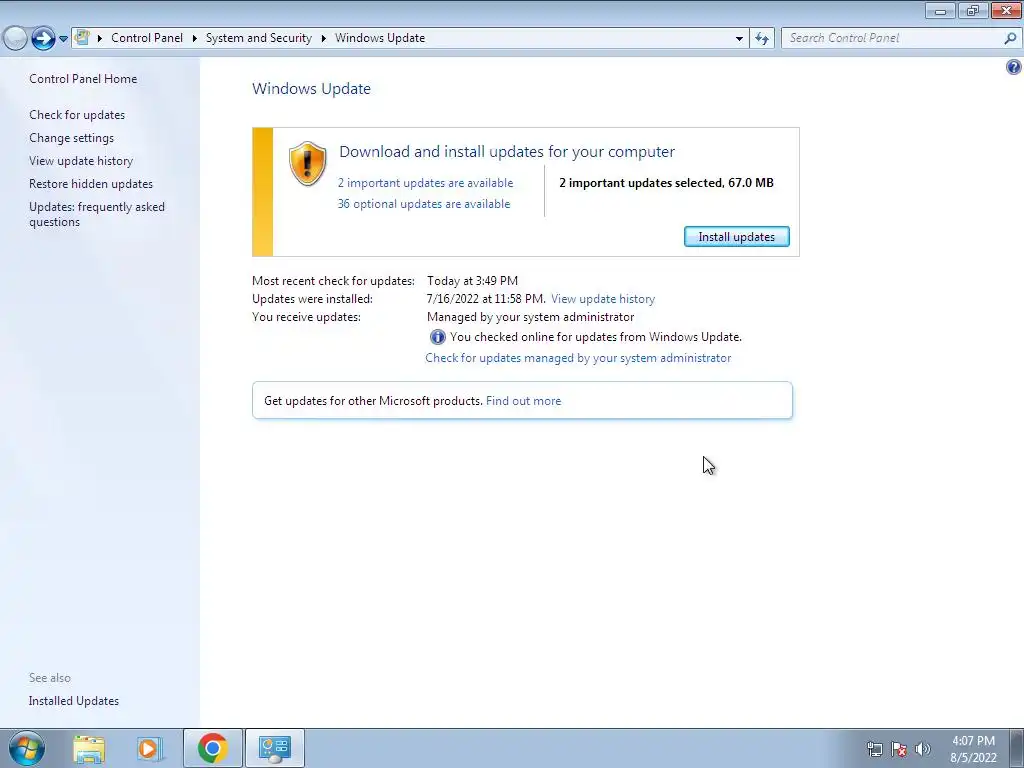Click the Refresh button next to address bar
1024x768 pixels.
click(x=762, y=39)
